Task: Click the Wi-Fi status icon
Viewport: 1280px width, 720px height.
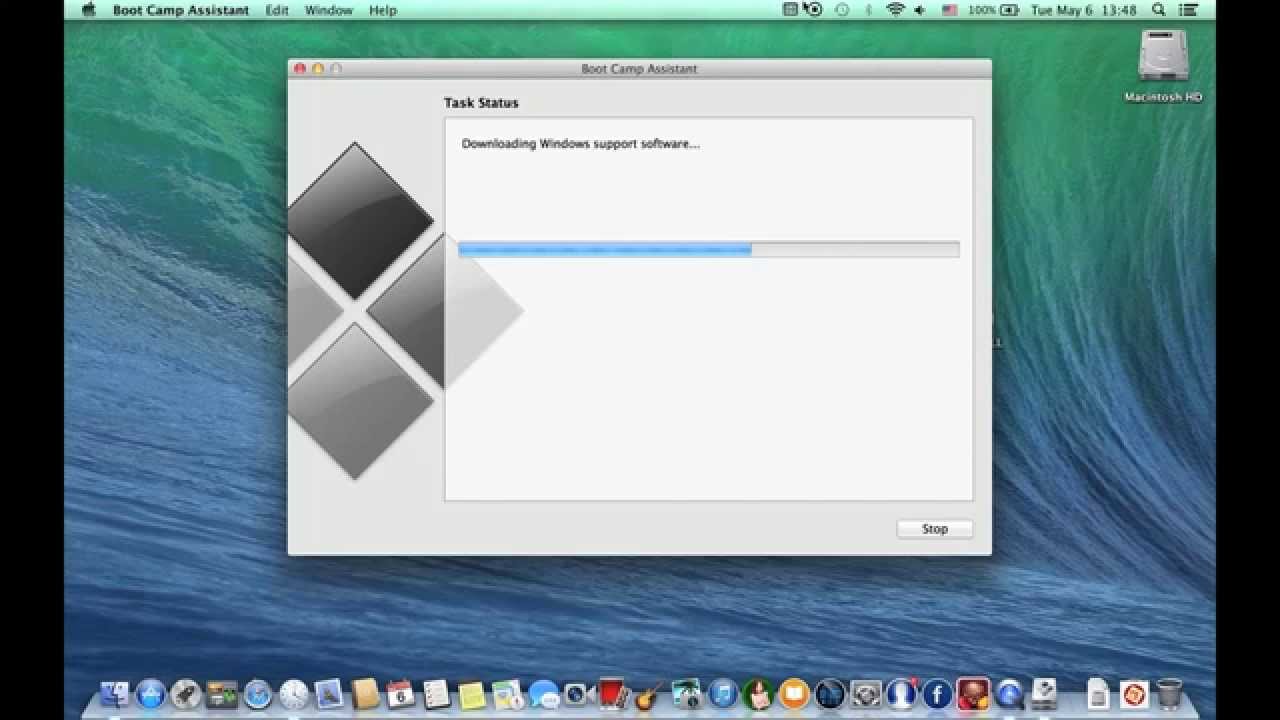Action: pyautogui.click(x=895, y=10)
